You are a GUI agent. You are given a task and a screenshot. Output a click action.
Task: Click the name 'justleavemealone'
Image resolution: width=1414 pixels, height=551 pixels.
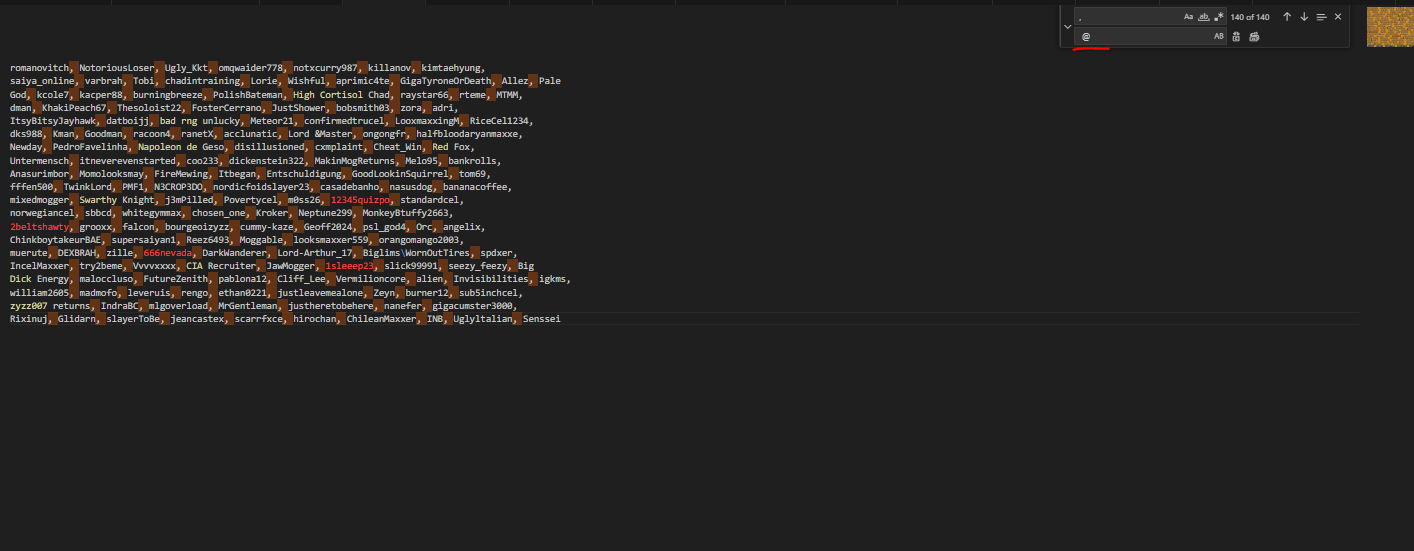321,293
